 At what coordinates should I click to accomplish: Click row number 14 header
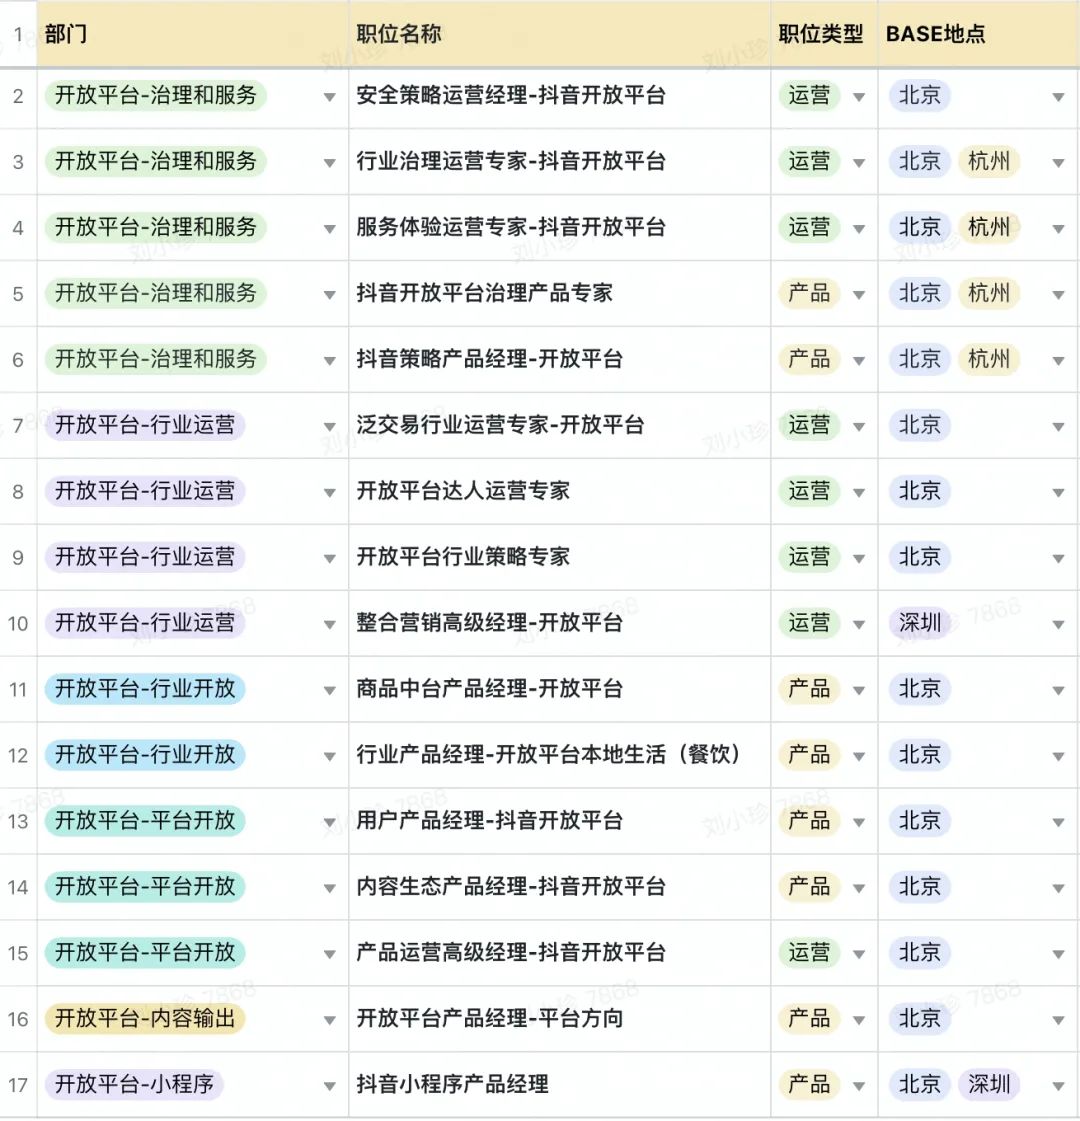(x=18, y=888)
